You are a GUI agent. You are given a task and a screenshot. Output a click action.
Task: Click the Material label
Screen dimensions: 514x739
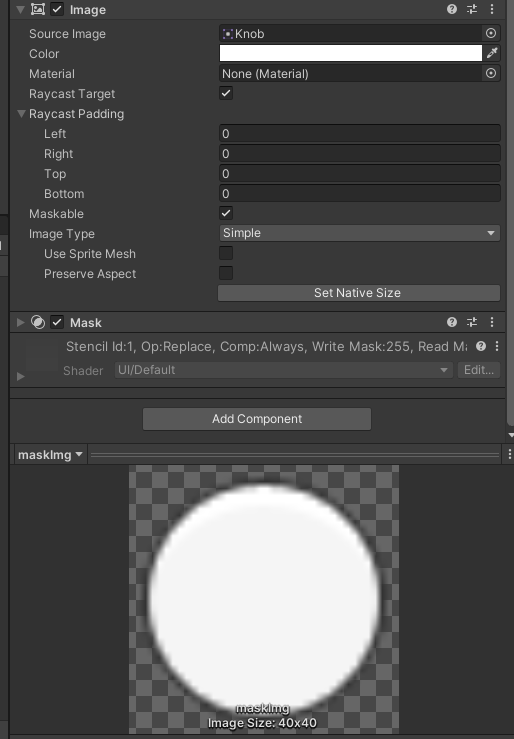(x=52, y=74)
